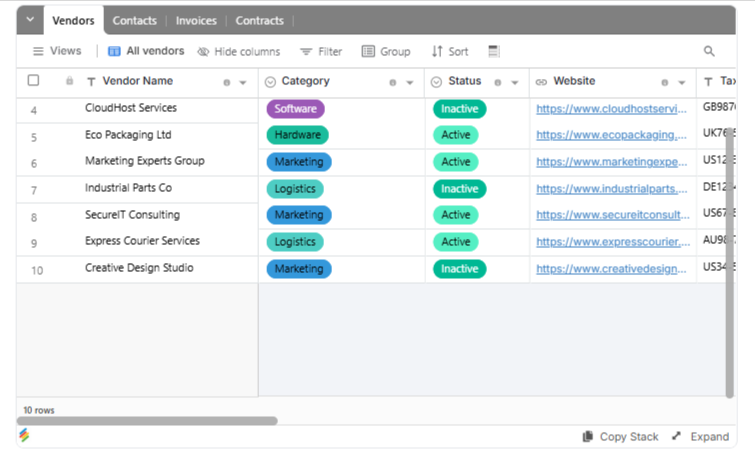Click the Active status for Eco Packaging Ltd

(x=456, y=135)
